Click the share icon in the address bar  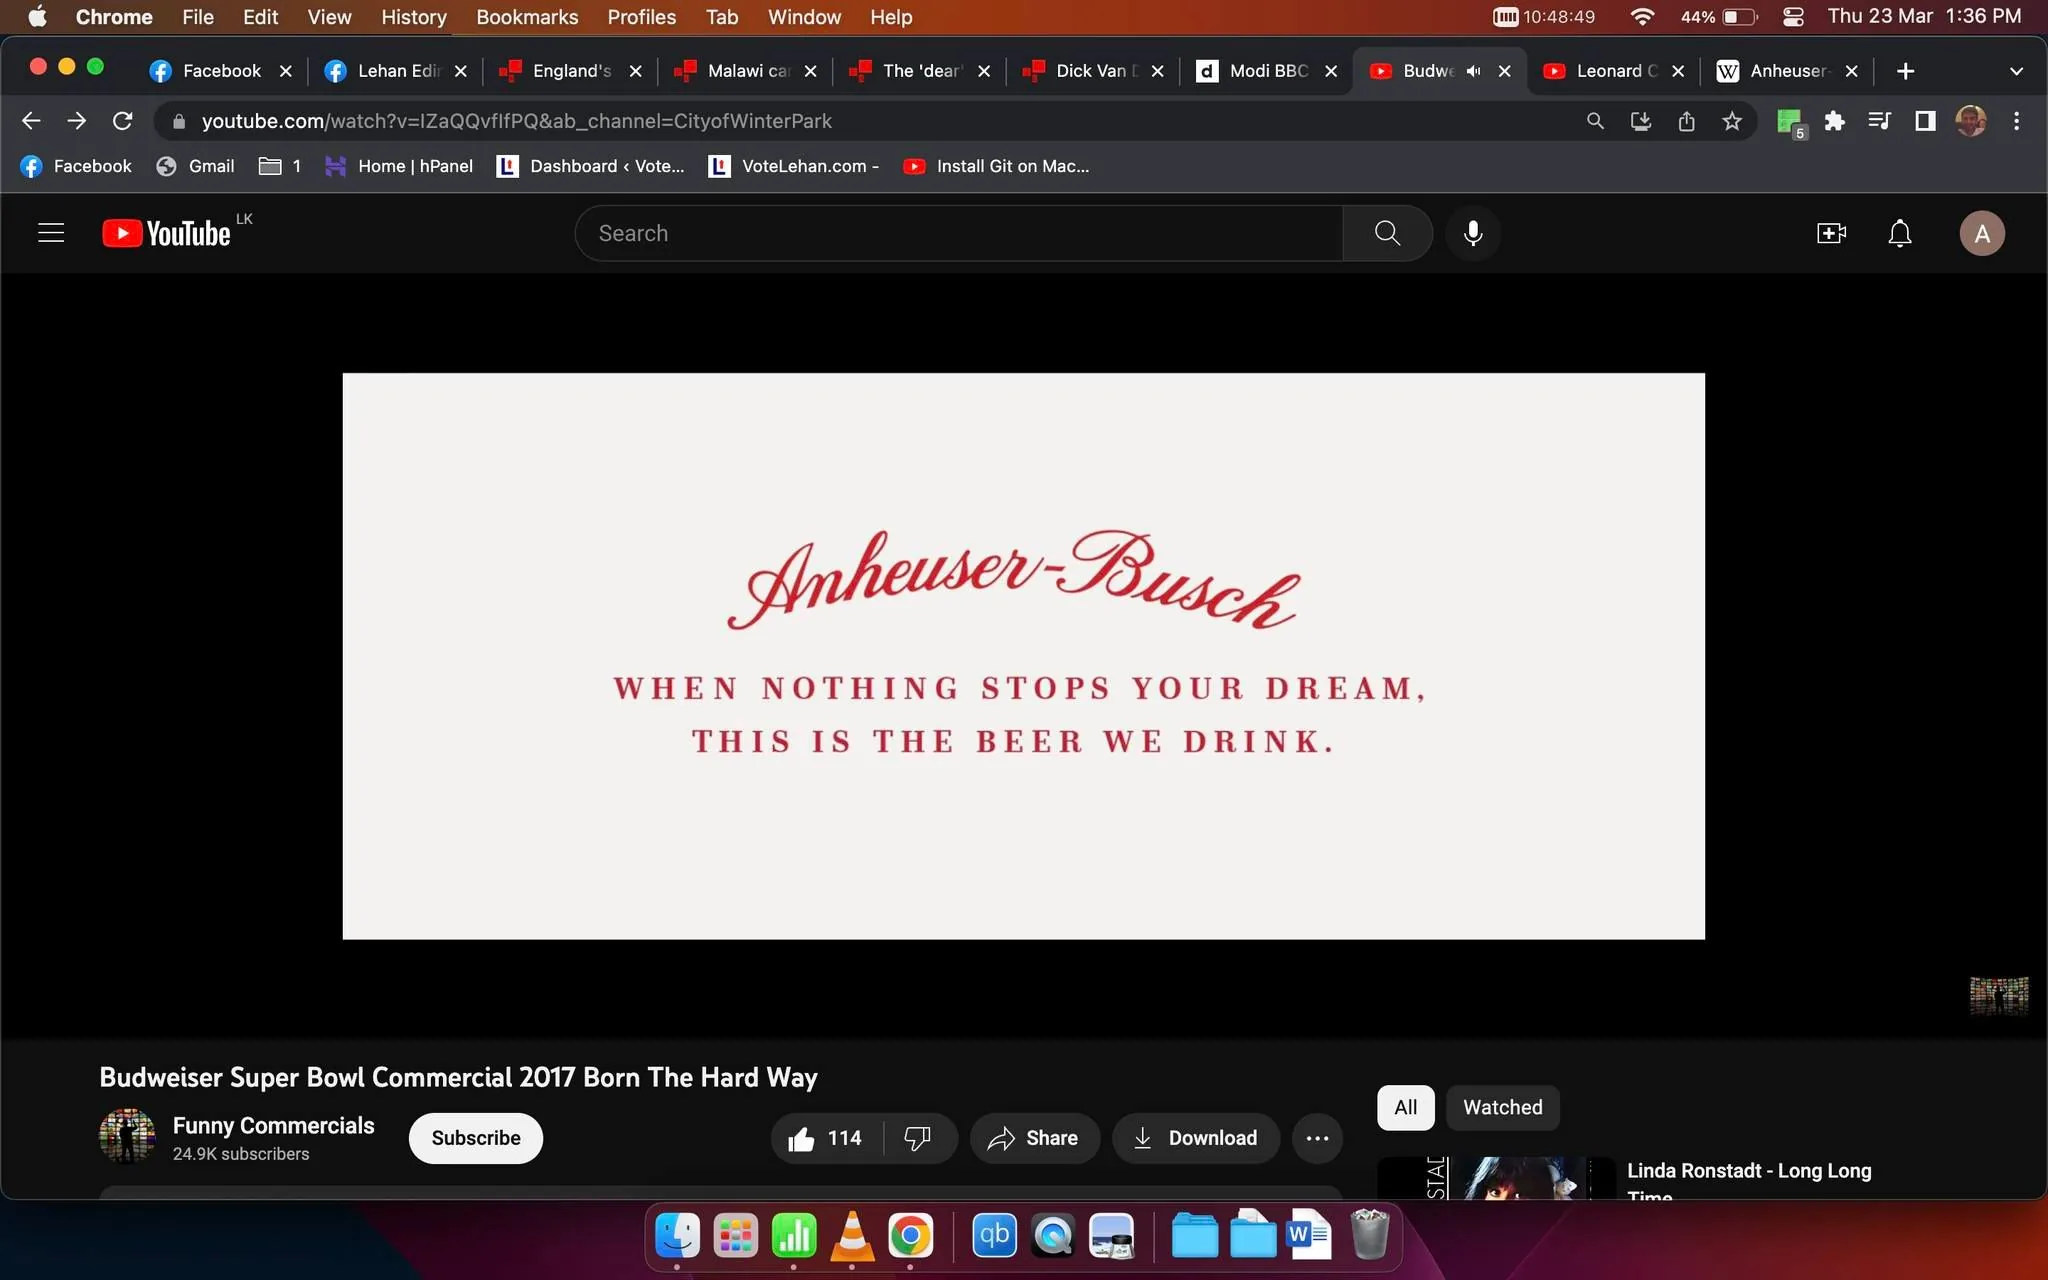pyautogui.click(x=1687, y=121)
